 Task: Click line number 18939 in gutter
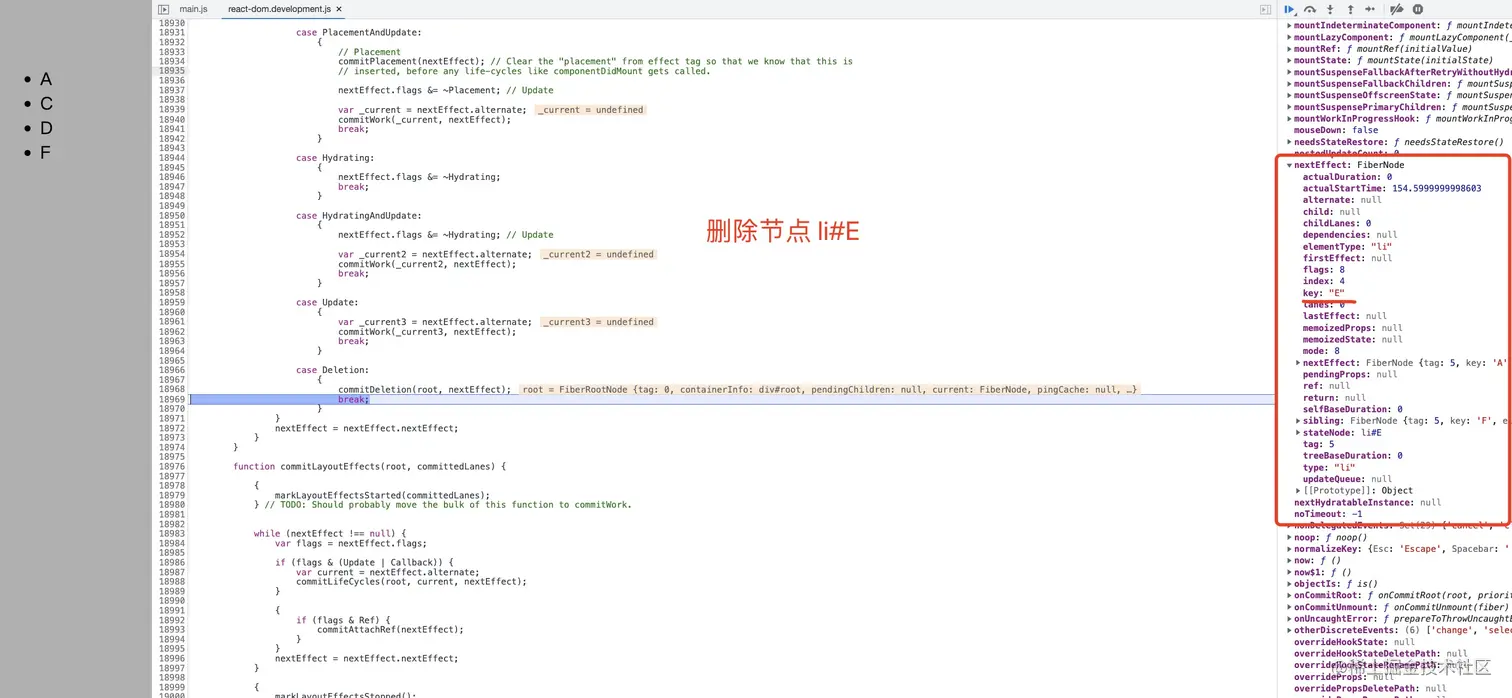172,109
